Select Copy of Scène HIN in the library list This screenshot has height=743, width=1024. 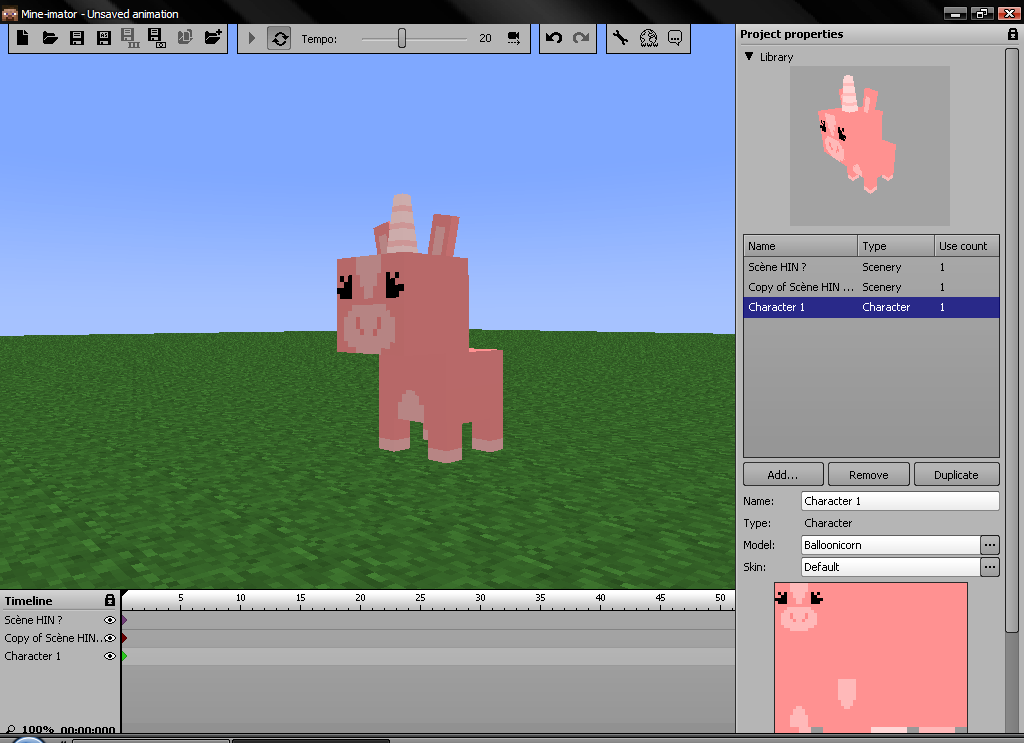point(800,287)
